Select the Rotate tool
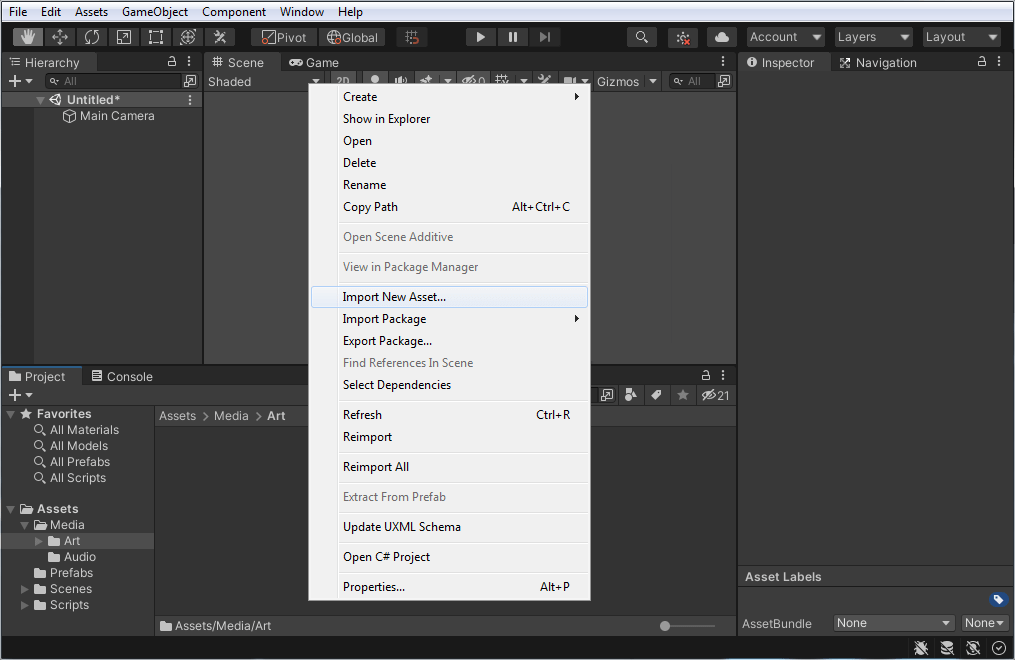Image resolution: width=1015 pixels, height=660 pixels. click(x=92, y=36)
